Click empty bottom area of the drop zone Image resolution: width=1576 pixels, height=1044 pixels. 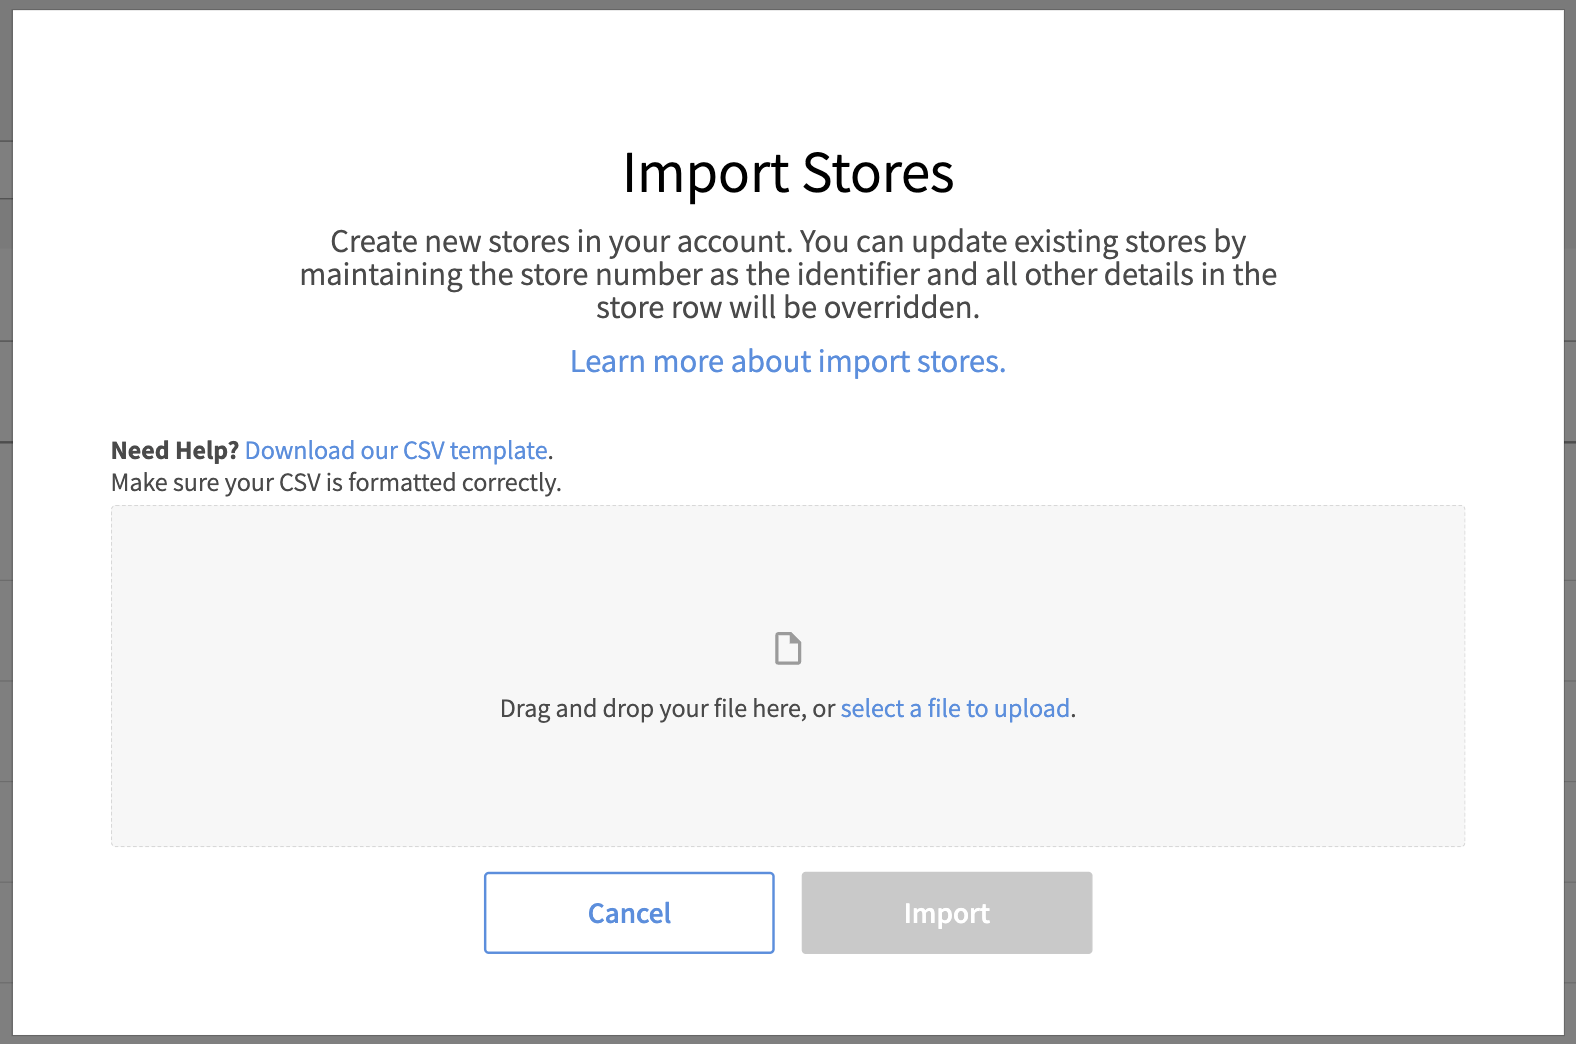click(788, 800)
